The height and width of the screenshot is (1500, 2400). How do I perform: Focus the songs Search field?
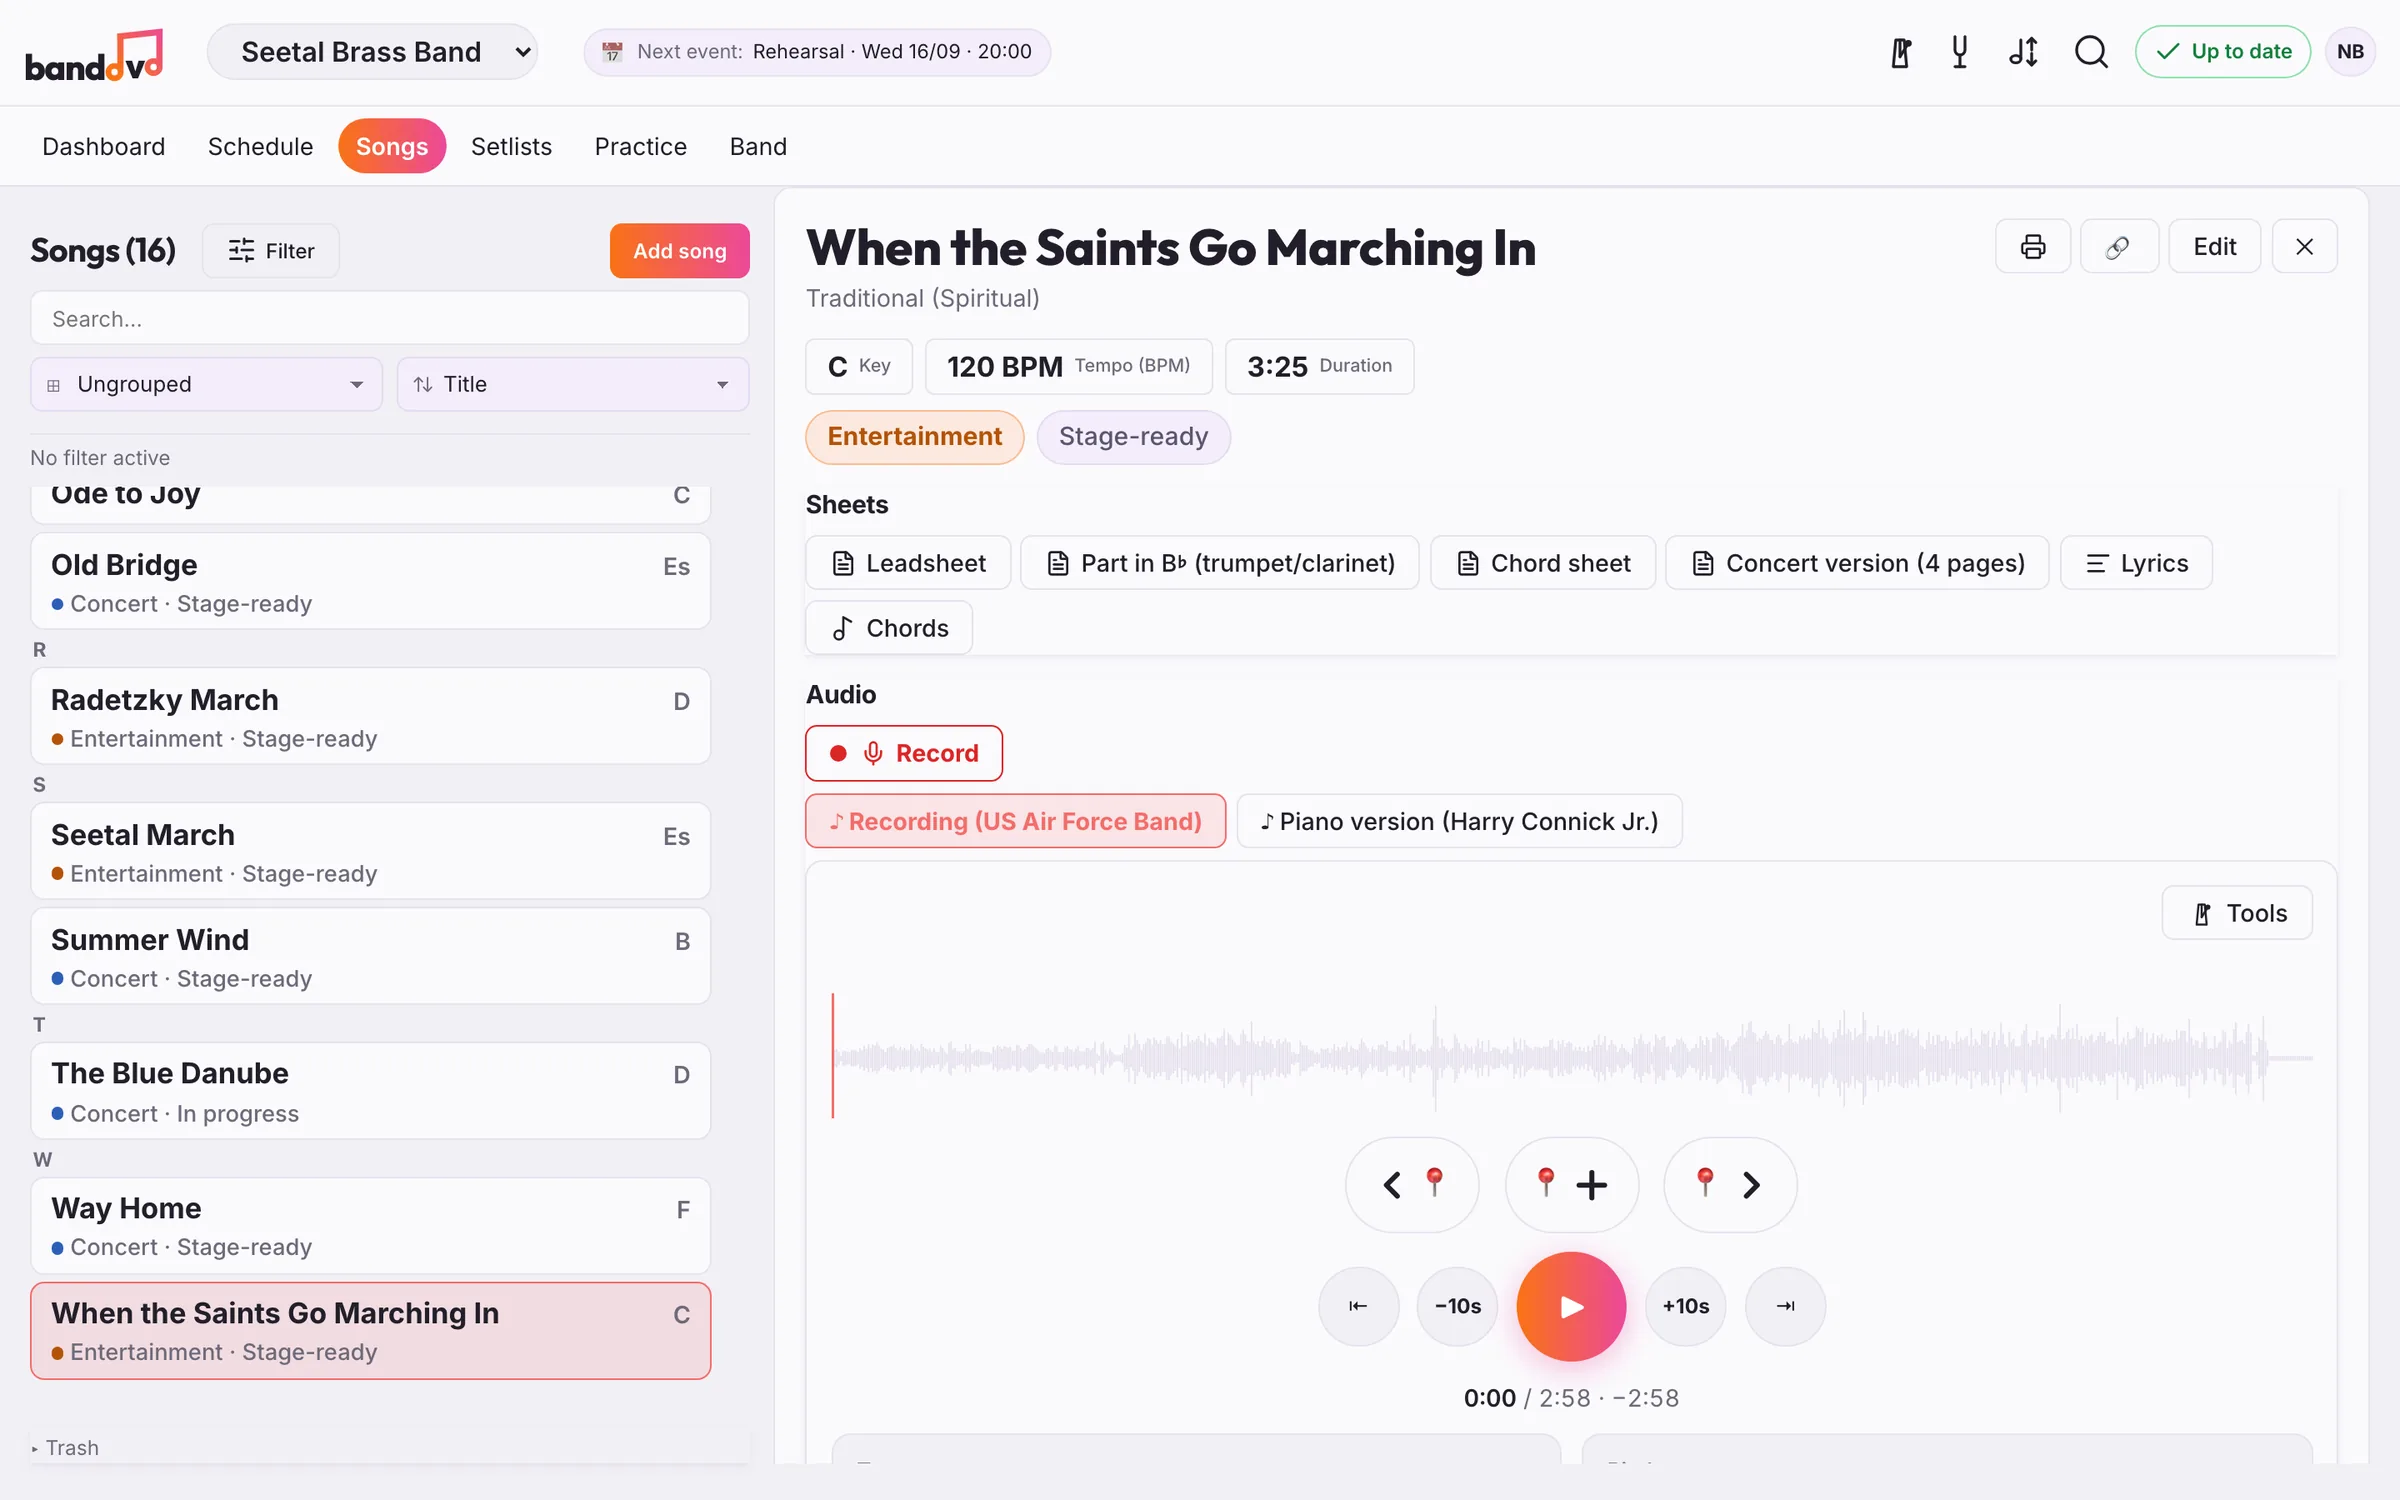click(x=390, y=319)
